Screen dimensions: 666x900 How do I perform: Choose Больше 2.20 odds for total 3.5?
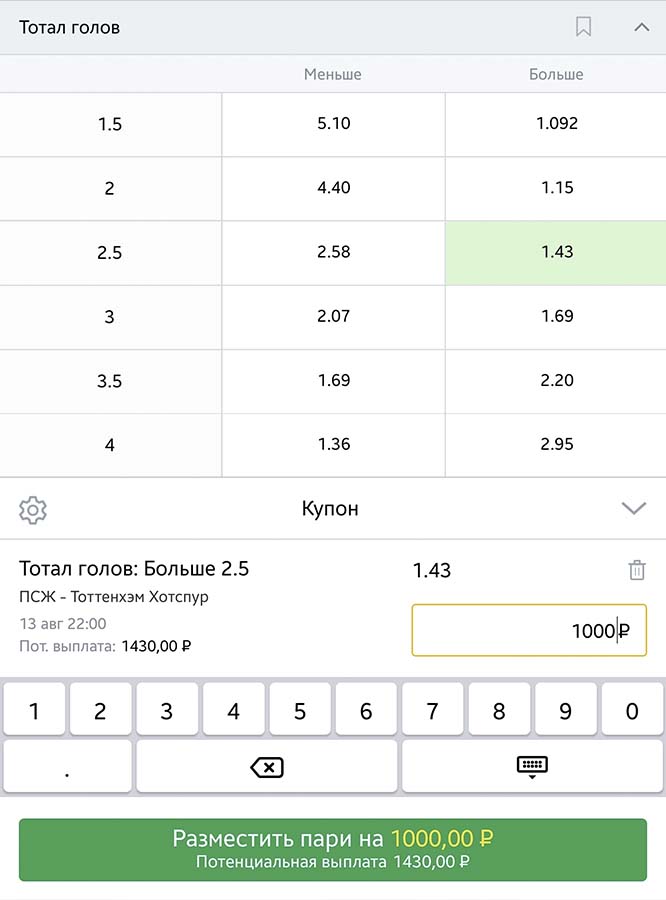point(556,381)
